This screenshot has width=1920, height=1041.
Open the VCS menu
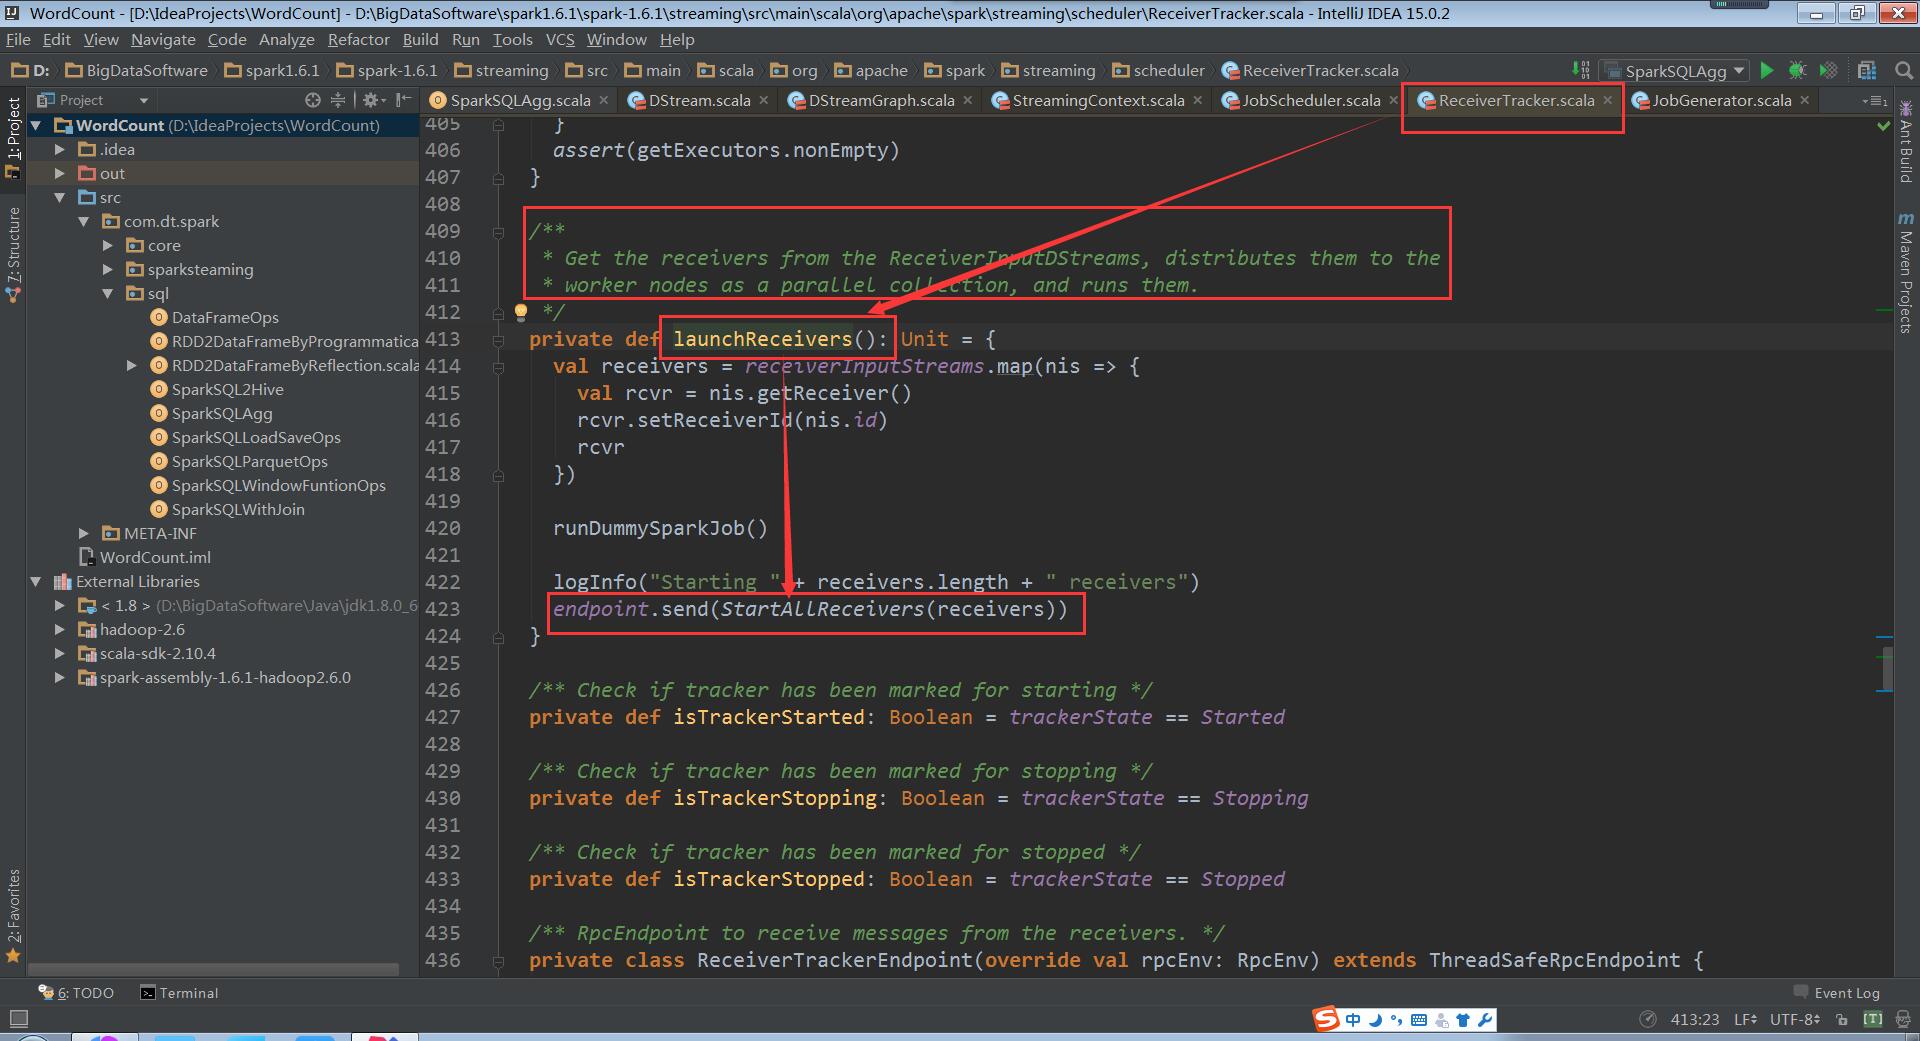pos(560,39)
